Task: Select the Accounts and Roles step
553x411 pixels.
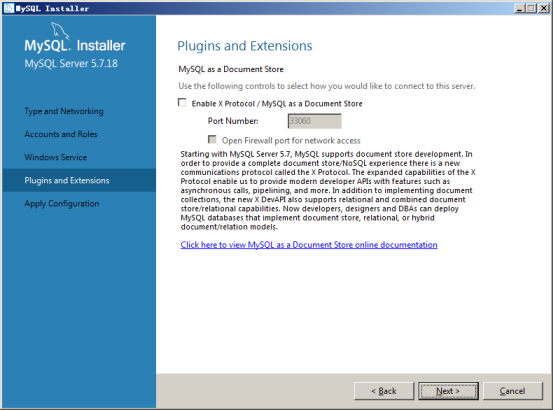Action: point(61,134)
